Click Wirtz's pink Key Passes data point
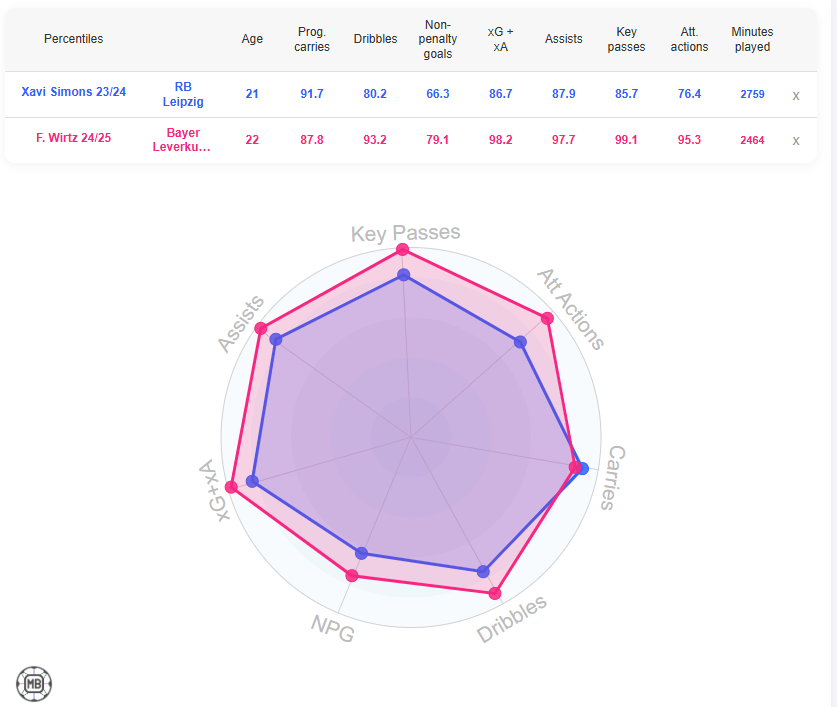The height and width of the screenshot is (707, 837). [402, 249]
